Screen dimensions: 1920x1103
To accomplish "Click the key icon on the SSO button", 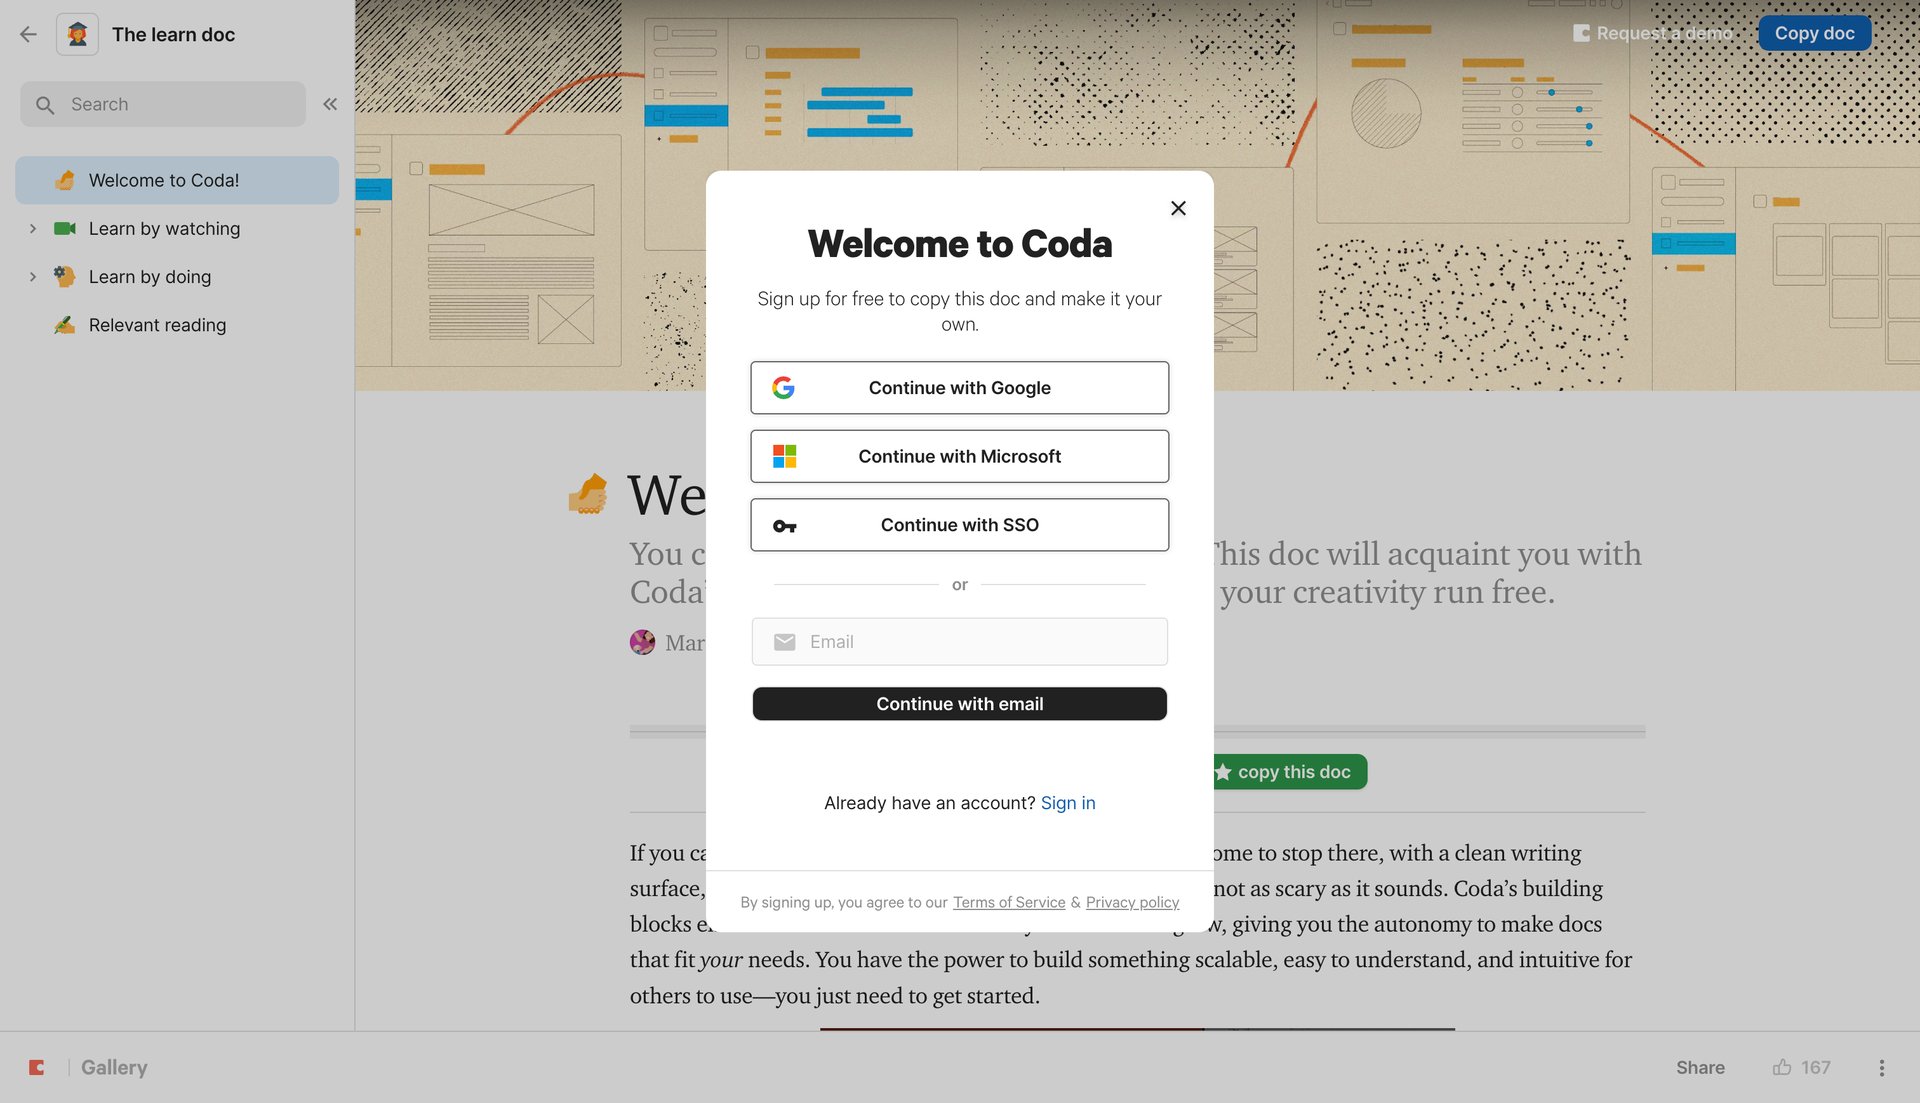I will coord(786,525).
